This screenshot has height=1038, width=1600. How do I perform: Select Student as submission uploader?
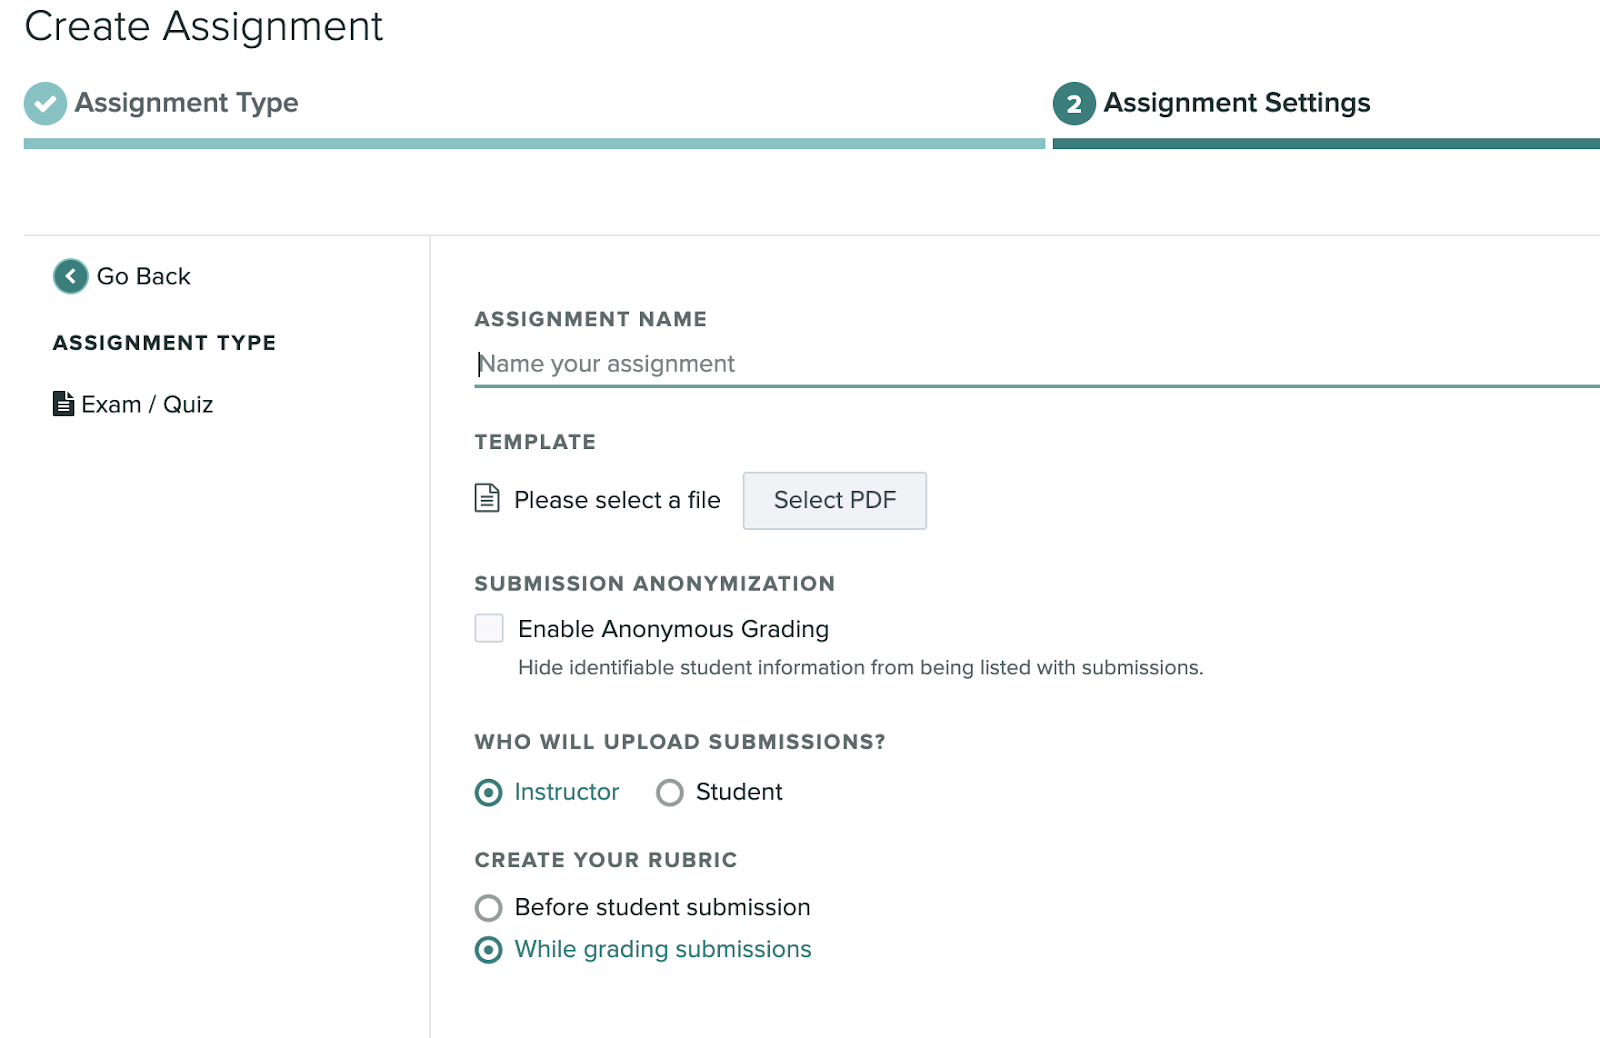pyautogui.click(x=669, y=792)
